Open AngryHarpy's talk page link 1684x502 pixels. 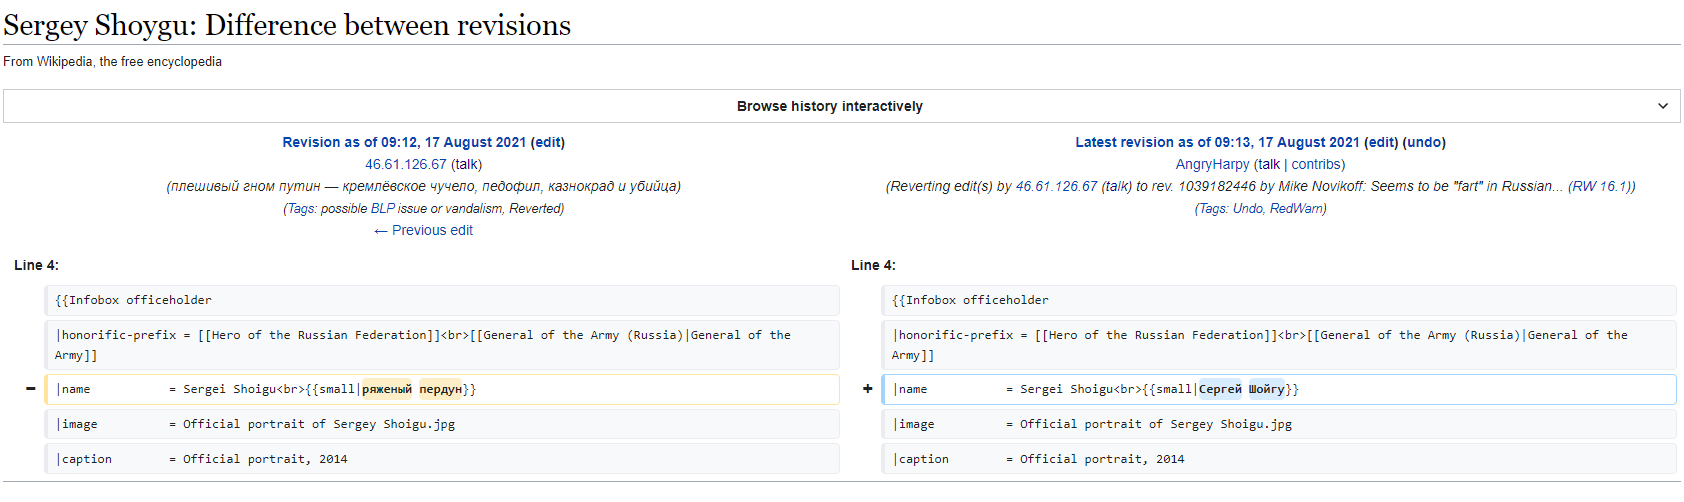point(1269,164)
